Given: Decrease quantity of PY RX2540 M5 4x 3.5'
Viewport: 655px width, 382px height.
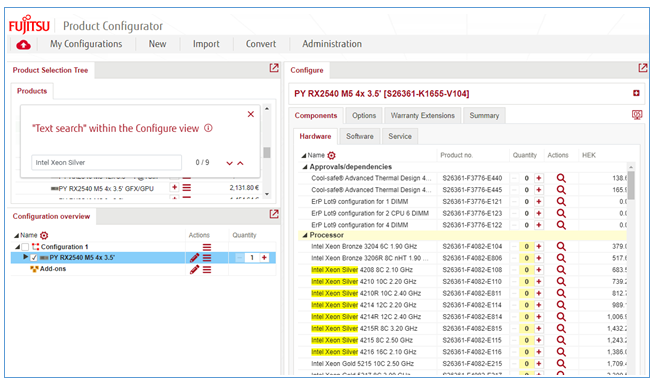Looking at the screenshot, I should 239,257.
